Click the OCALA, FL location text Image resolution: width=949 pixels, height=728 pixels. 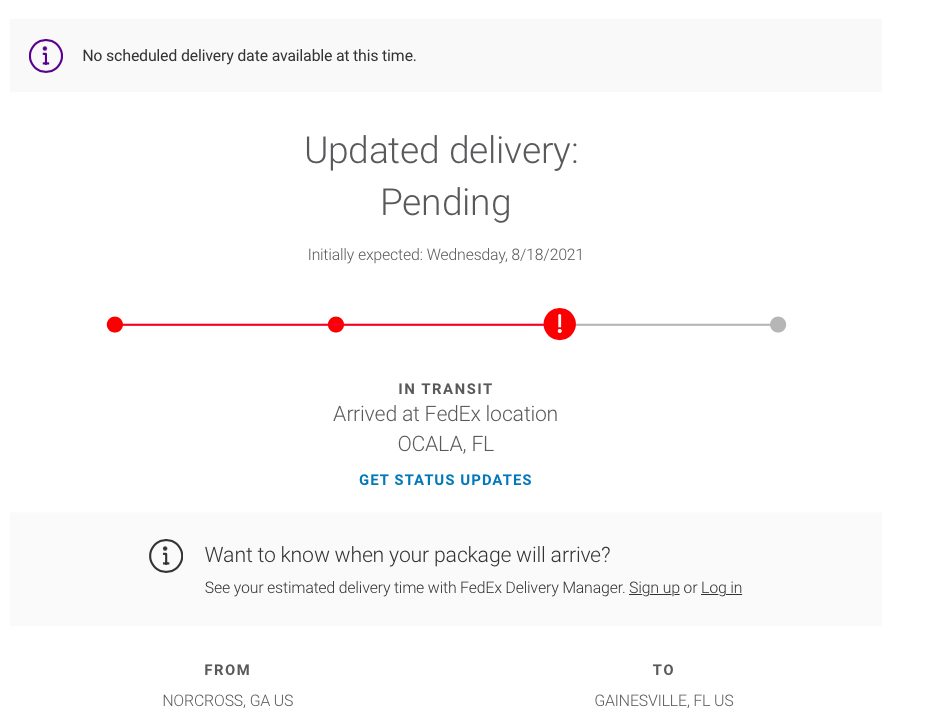(445, 444)
